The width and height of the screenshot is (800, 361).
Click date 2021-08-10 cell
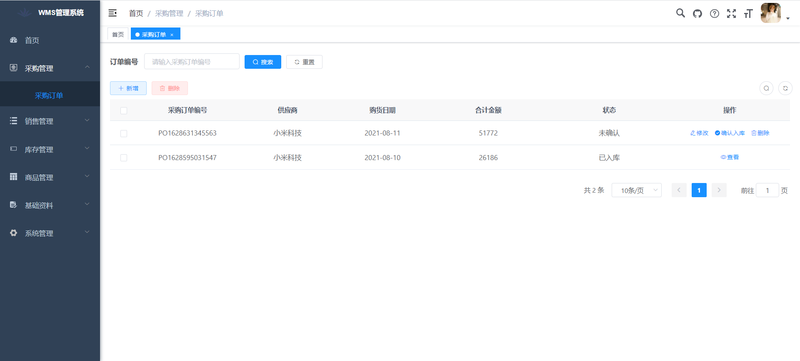383,158
